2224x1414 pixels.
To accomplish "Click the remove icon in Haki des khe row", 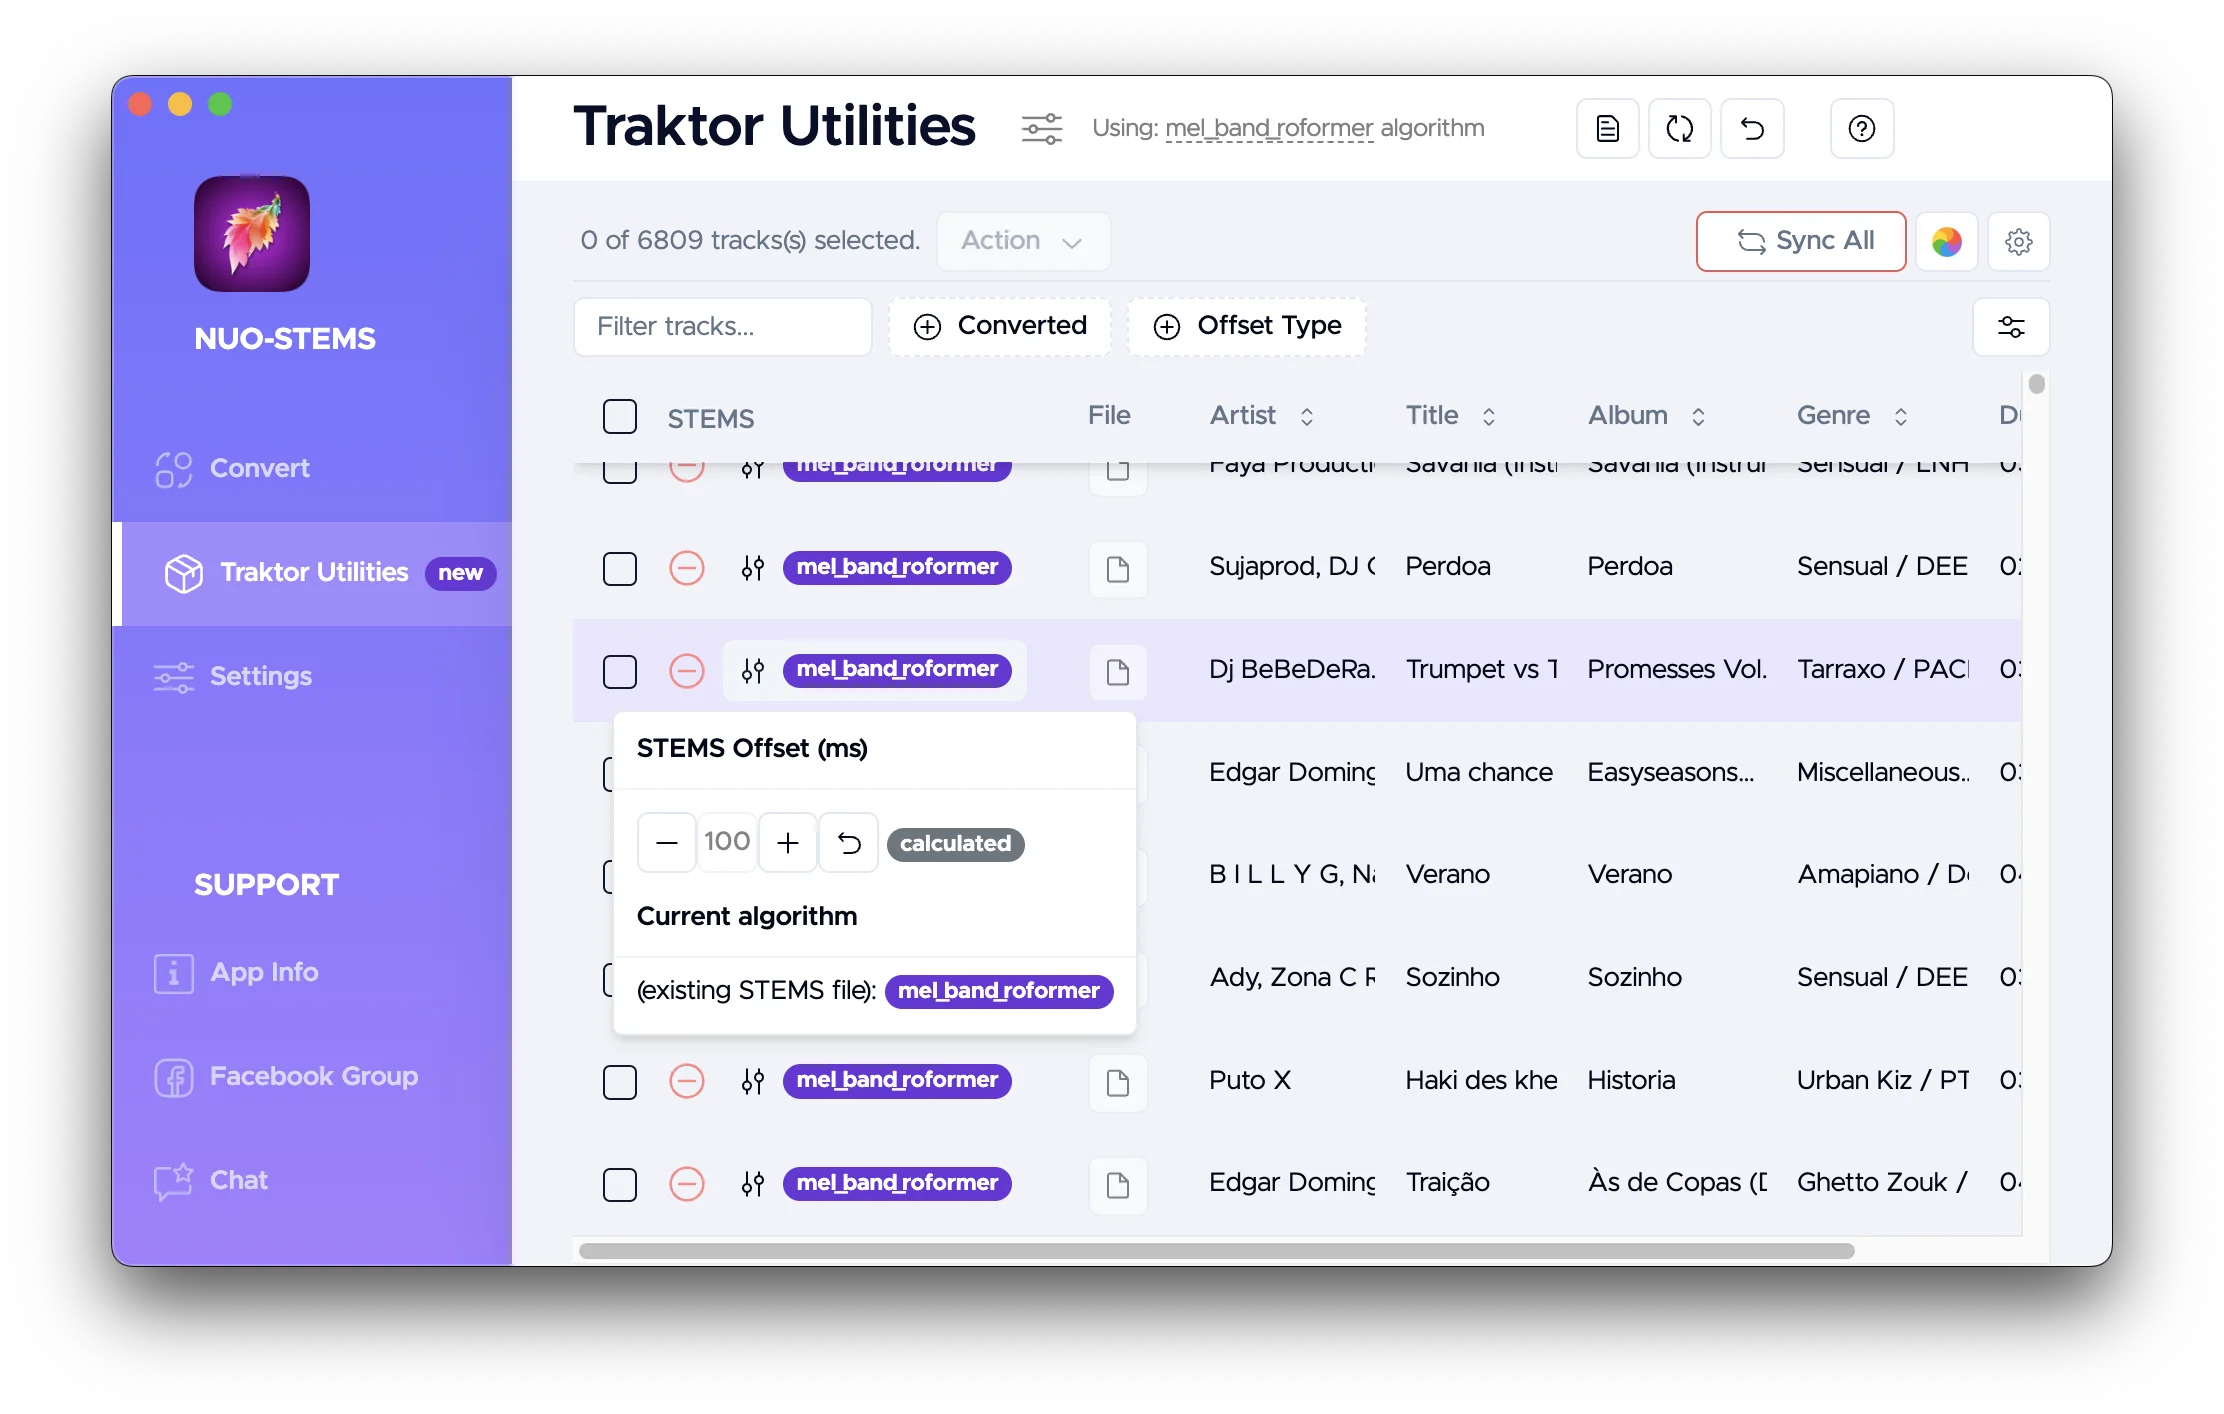I will pyautogui.click(x=687, y=1081).
